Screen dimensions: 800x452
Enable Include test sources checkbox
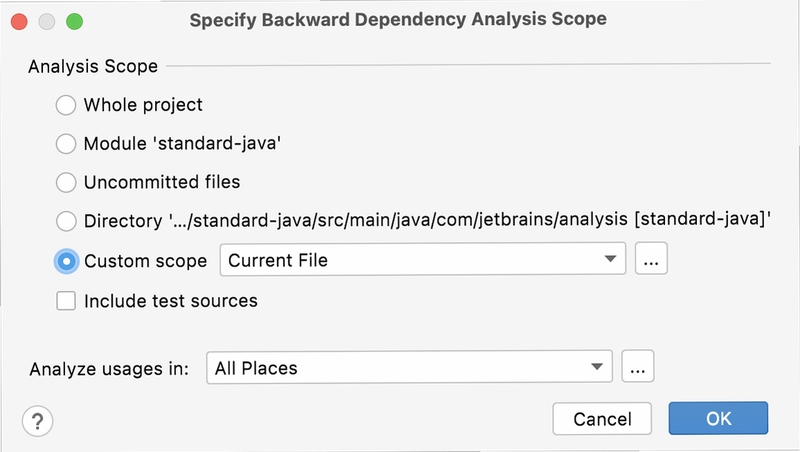pyautogui.click(x=66, y=301)
